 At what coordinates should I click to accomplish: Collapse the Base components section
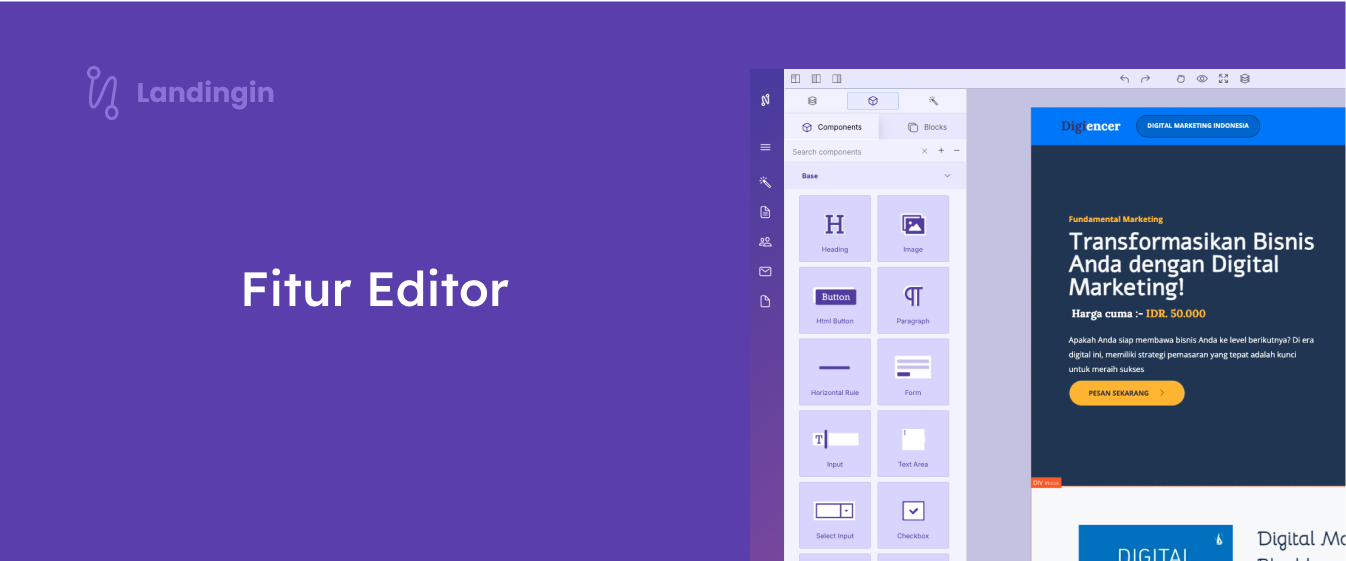pos(947,176)
